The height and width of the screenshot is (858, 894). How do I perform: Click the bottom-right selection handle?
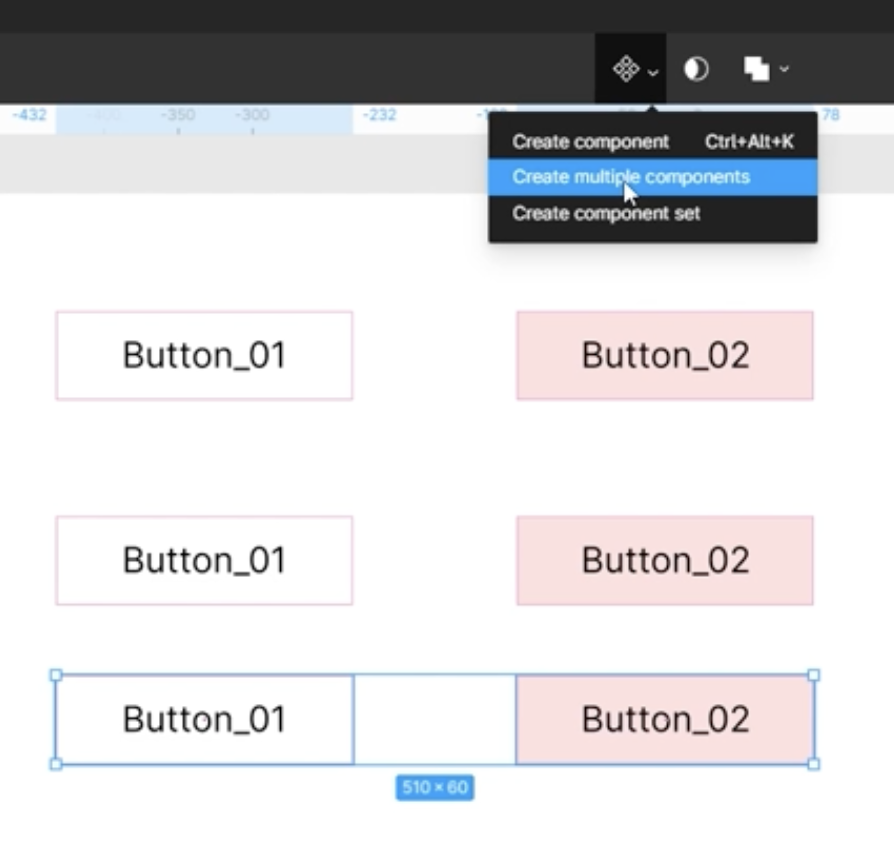click(x=814, y=764)
